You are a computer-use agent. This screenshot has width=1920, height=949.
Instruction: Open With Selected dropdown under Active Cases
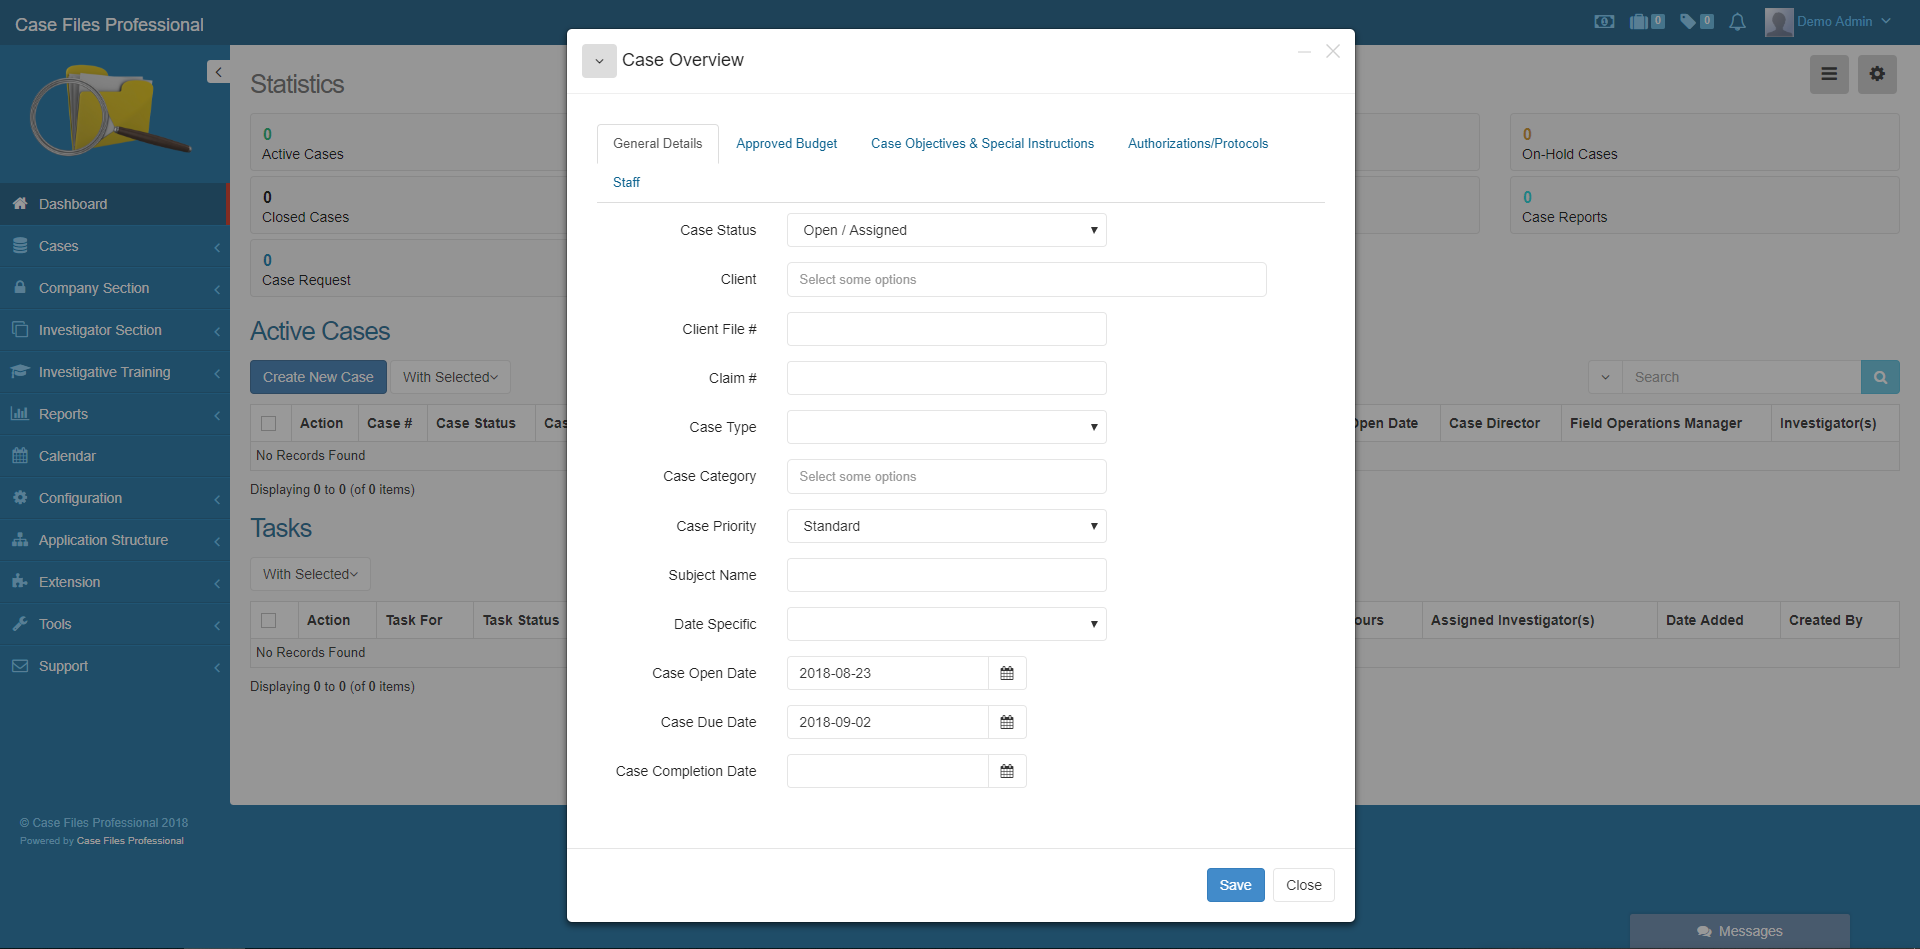450,377
